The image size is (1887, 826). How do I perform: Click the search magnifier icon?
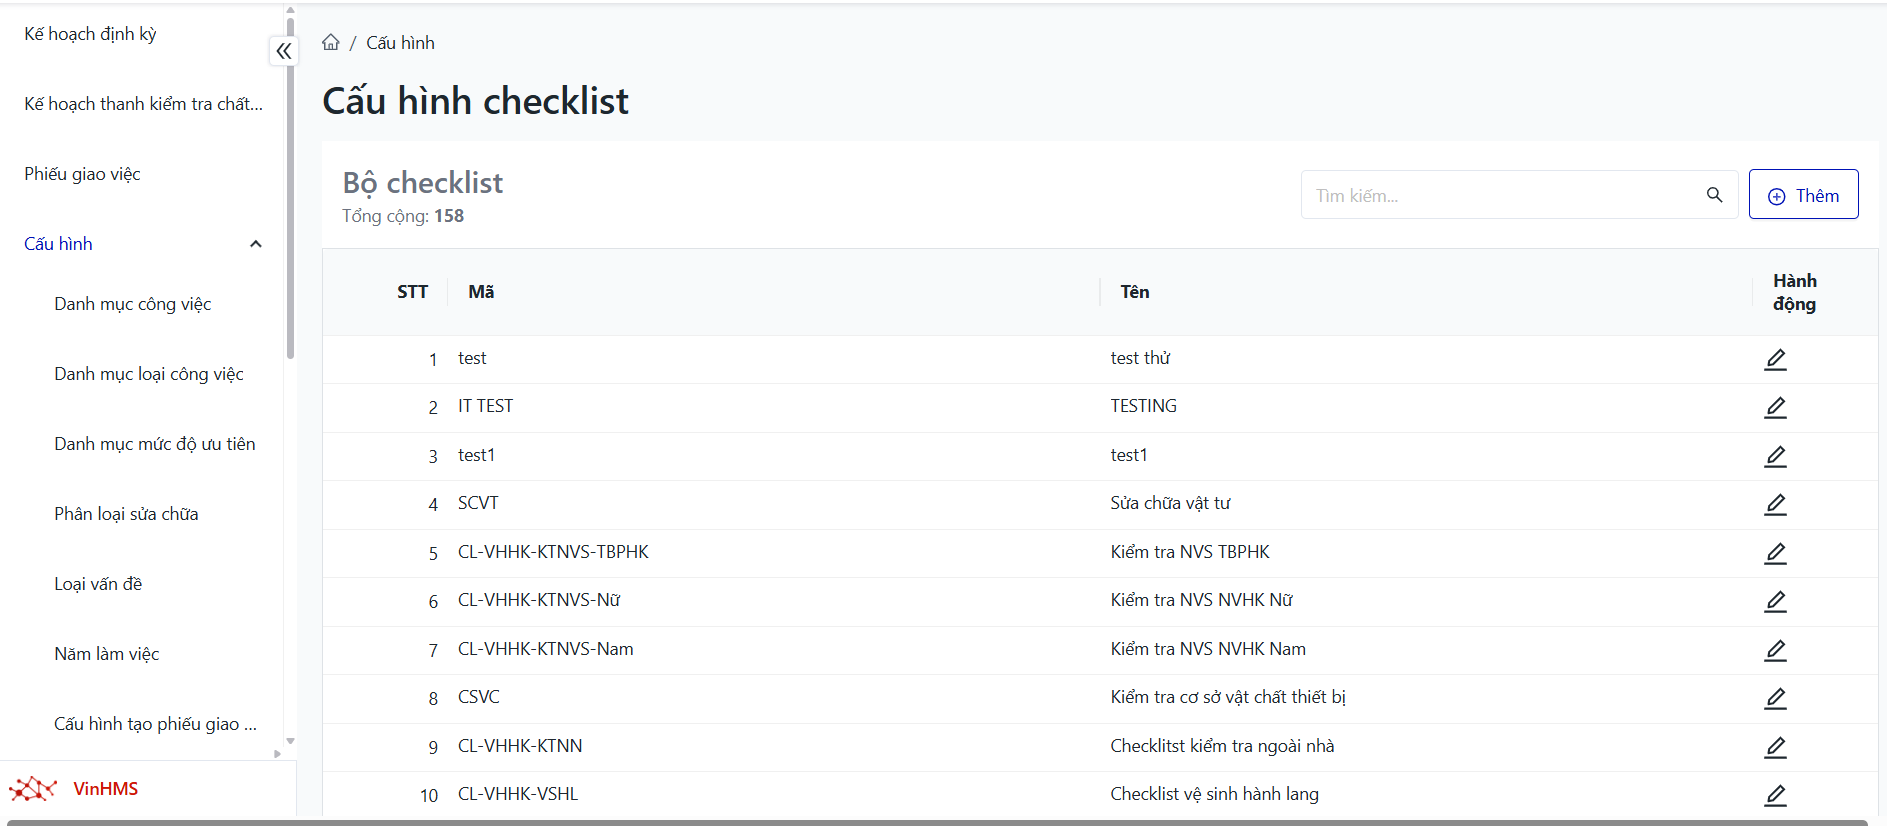pos(1714,195)
